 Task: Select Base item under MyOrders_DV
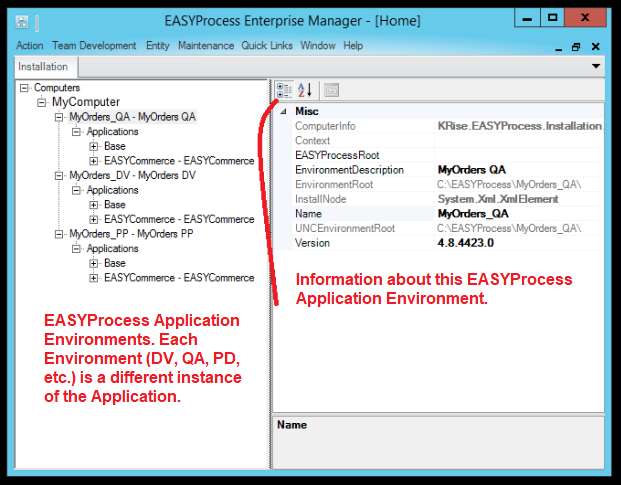click(115, 205)
